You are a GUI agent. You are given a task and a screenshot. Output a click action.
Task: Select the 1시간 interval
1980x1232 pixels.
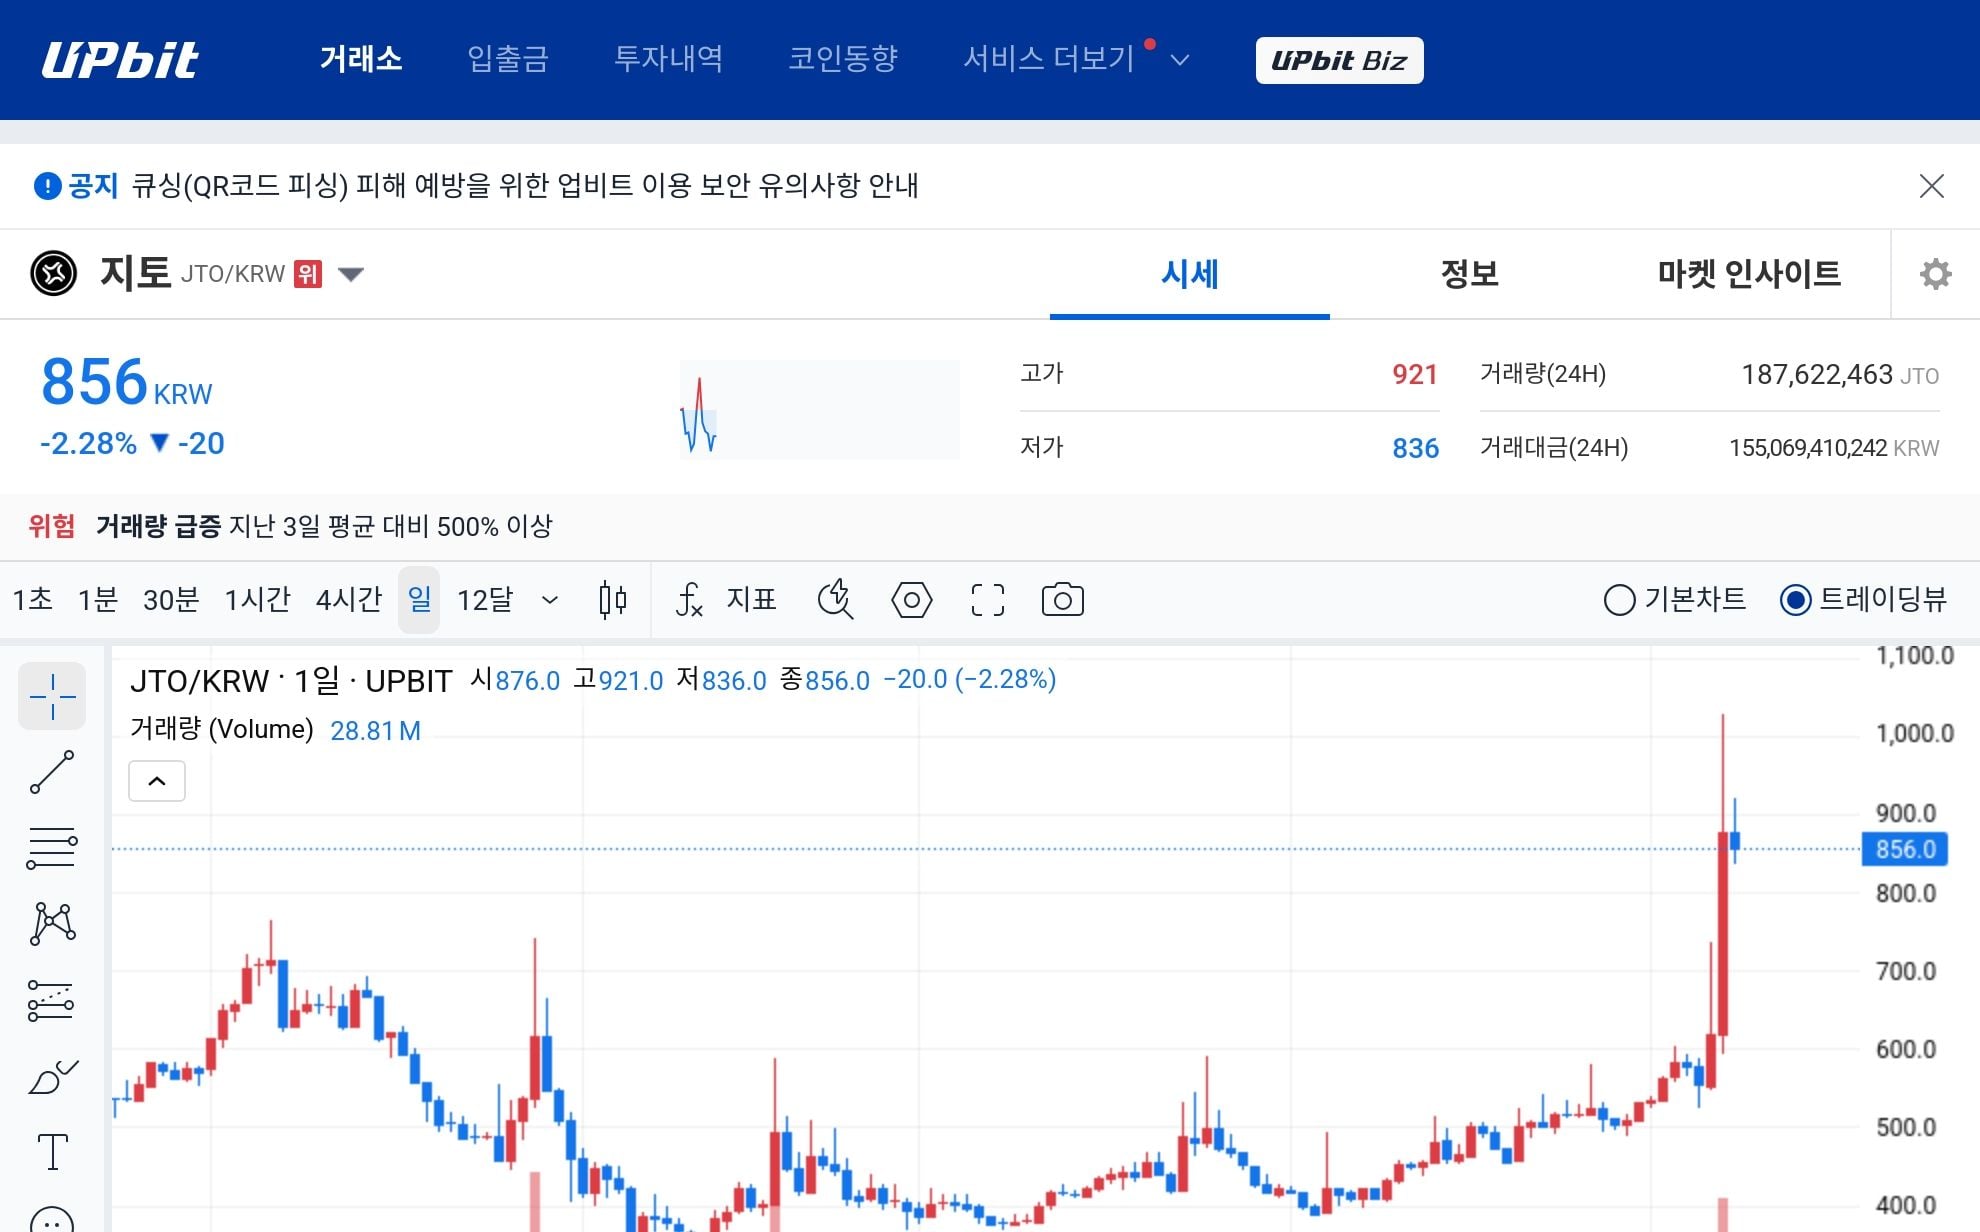click(x=257, y=599)
